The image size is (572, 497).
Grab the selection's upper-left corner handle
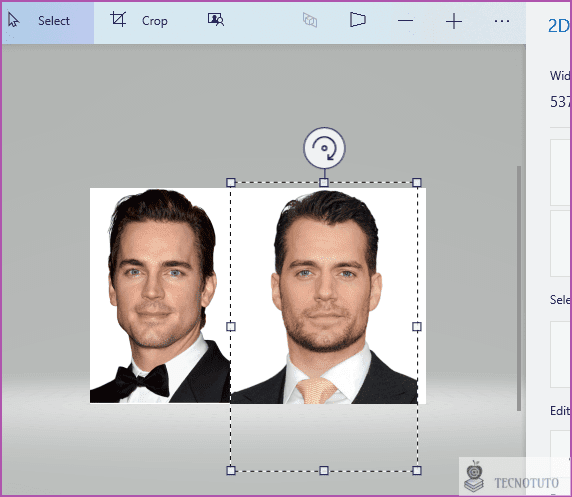pyautogui.click(x=231, y=182)
